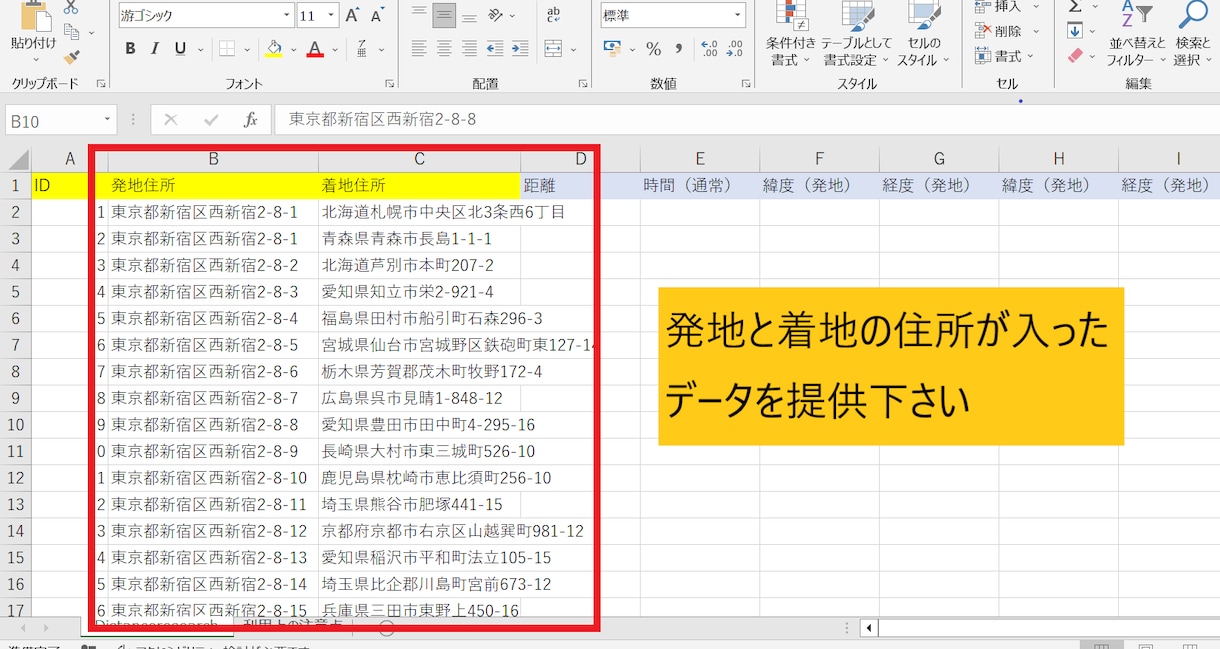Toggle center horizontal alignment
Image resolution: width=1220 pixels, height=649 pixels.
444,49
